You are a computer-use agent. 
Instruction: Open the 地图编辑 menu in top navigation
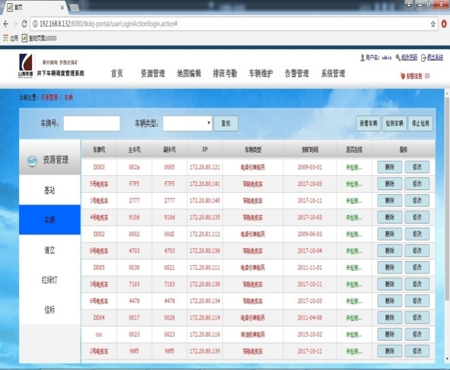coord(189,73)
